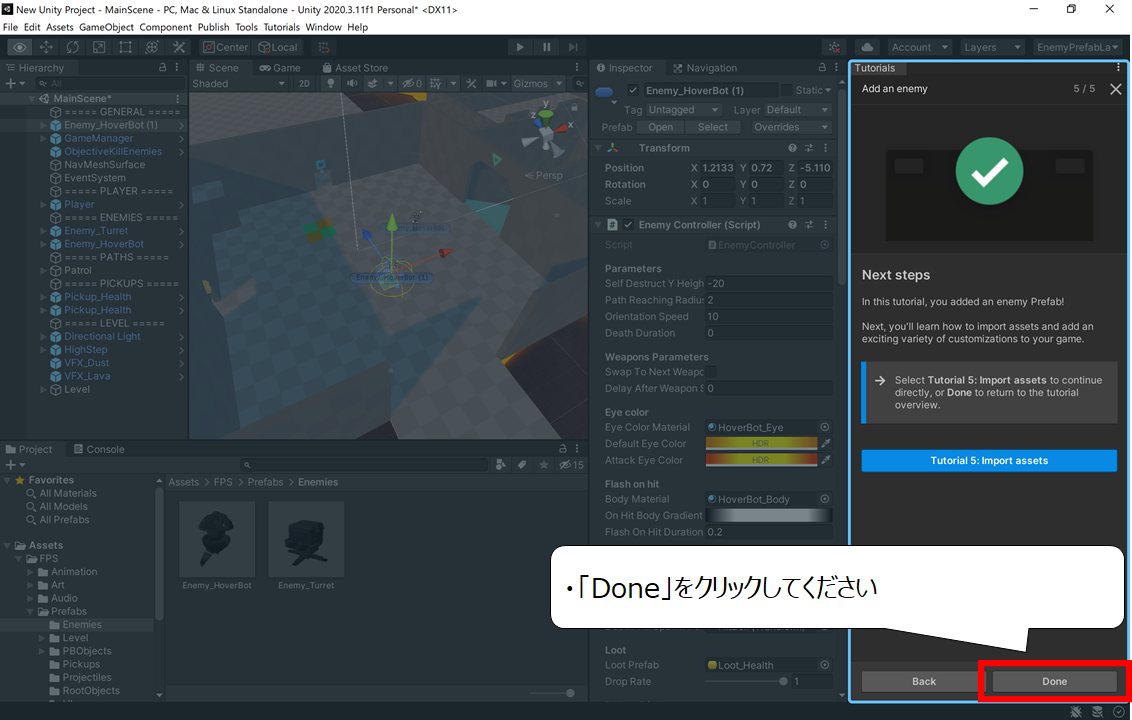Toggle hidden packages count in Project
The image size is (1132, 720).
pos(571,465)
